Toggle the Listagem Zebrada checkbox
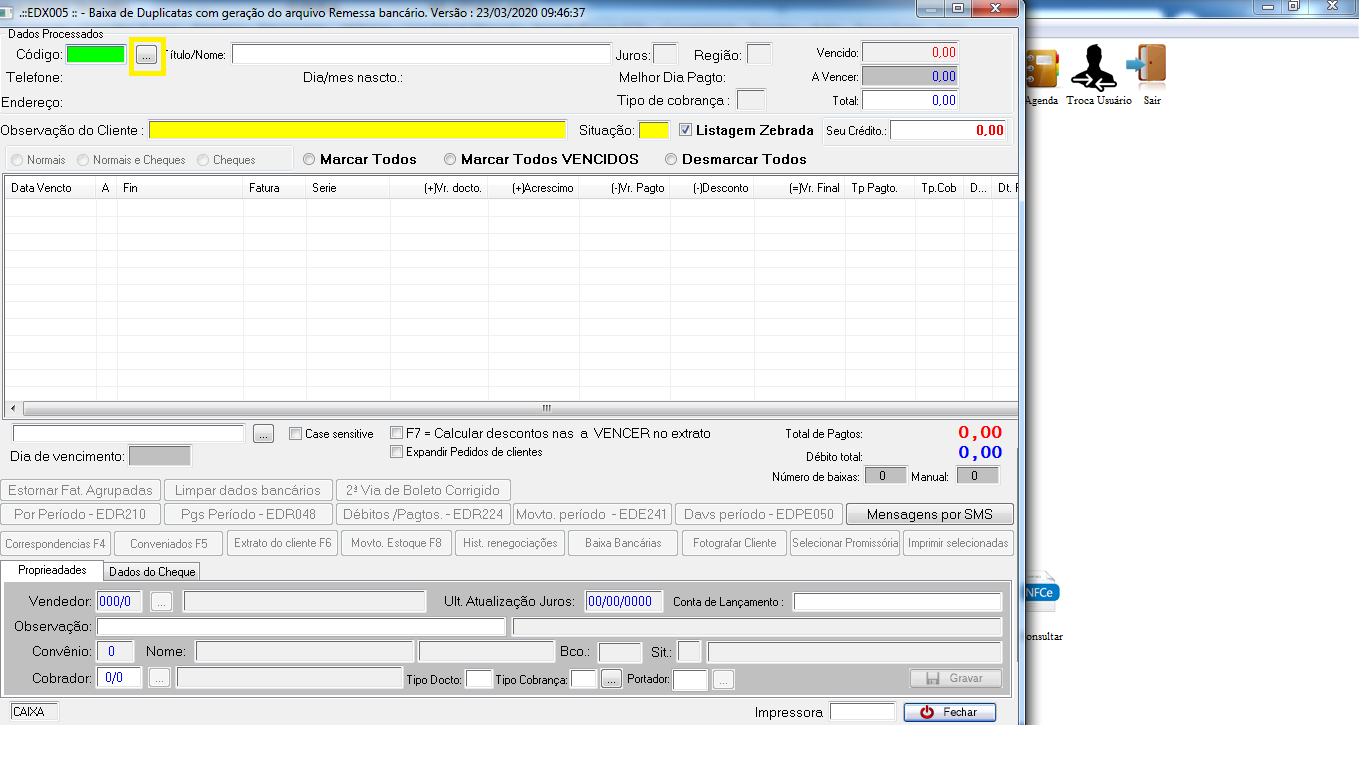Image resolution: width=1366 pixels, height=768 pixels. (686, 130)
